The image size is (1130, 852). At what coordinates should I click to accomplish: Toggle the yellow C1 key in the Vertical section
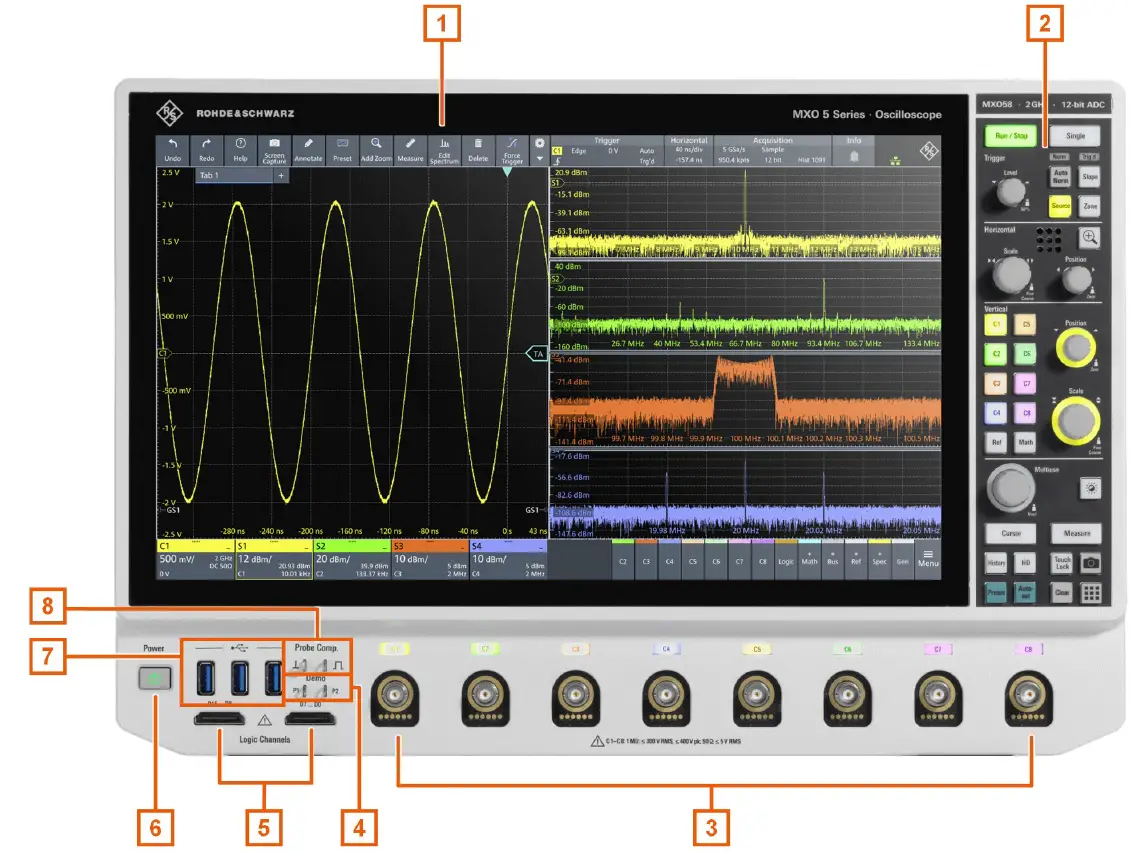coord(996,324)
